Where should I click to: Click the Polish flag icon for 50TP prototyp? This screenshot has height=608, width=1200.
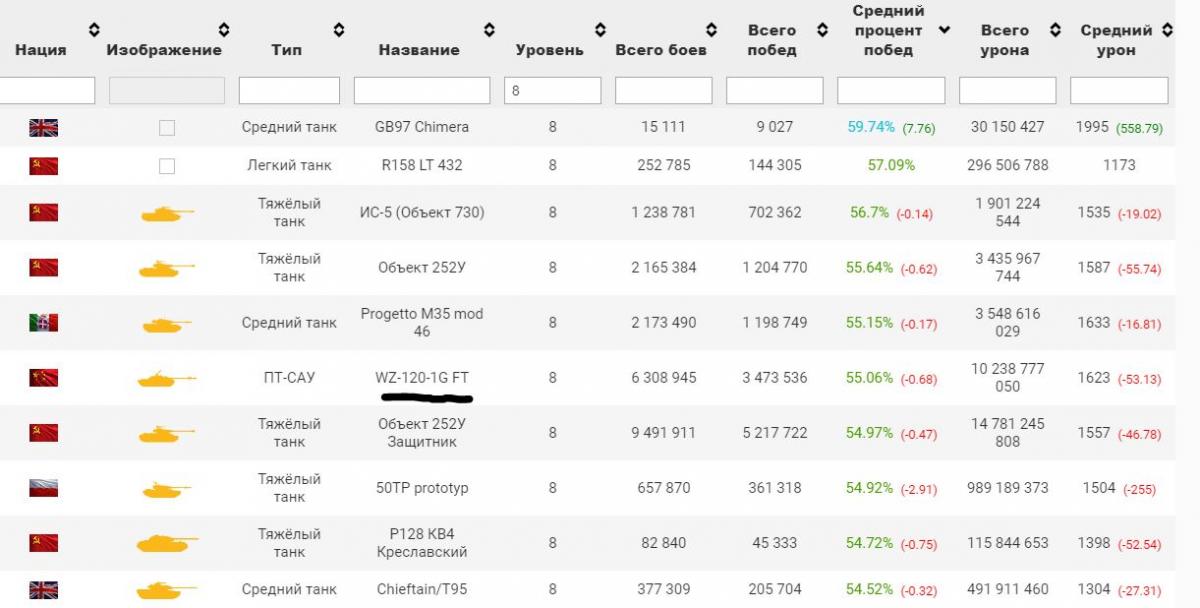tap(43, 488)
